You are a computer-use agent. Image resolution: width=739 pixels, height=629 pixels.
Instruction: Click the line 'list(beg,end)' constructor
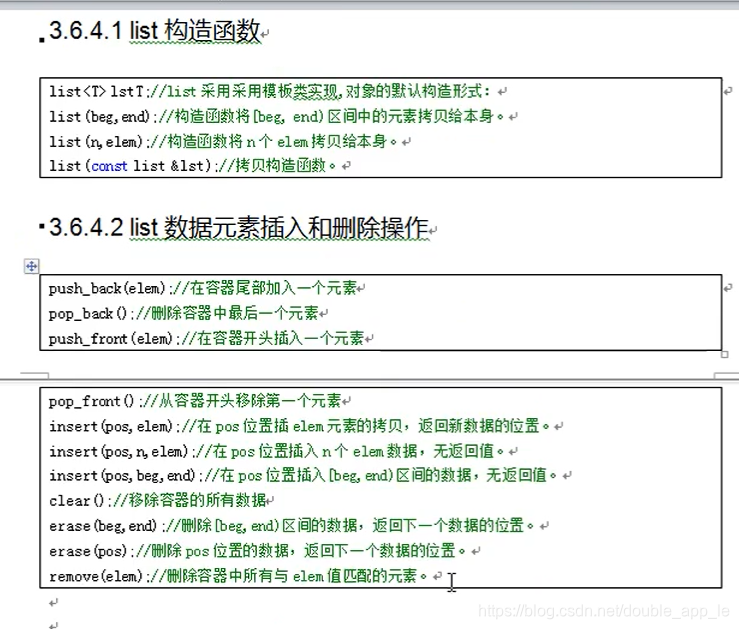point(276,116)
